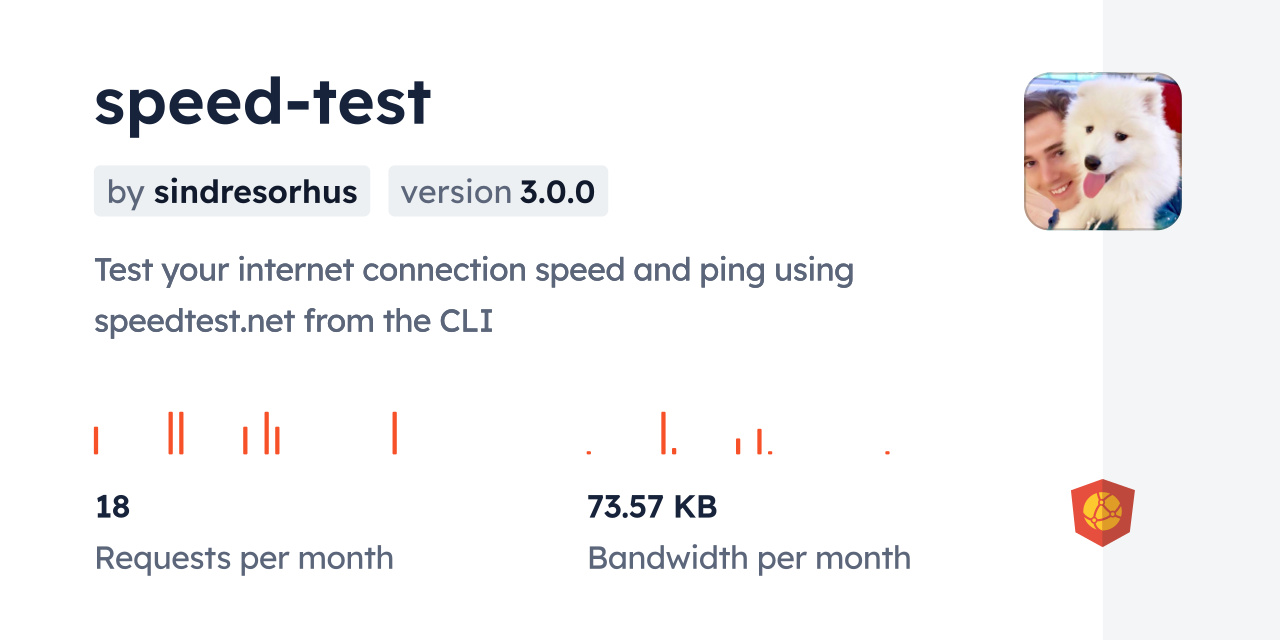Image resolution: width=1280 pixels, height=640 pixels.
Task: Click the "73.57 KB" bandwidth value
Action: pos(652,507)
